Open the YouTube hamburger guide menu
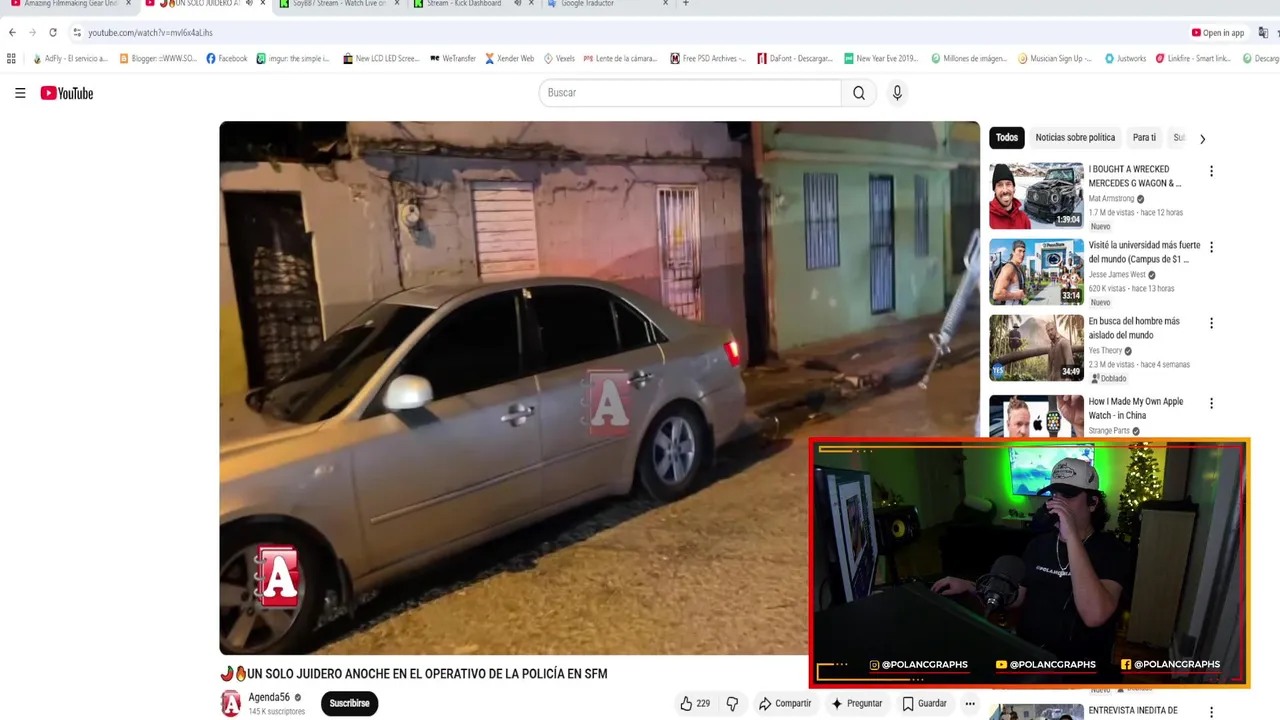1280x720 pixels. click(x=20, y=93)
